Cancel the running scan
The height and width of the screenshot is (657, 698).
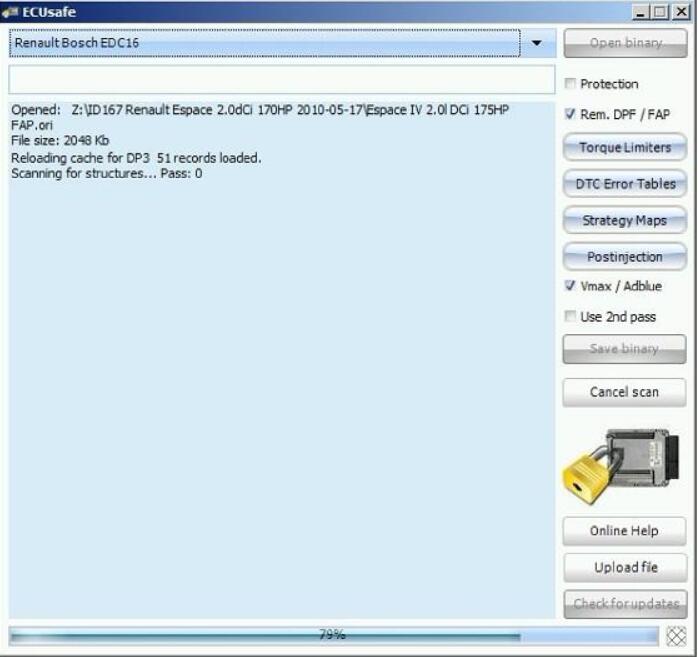[x=624, y=392]
